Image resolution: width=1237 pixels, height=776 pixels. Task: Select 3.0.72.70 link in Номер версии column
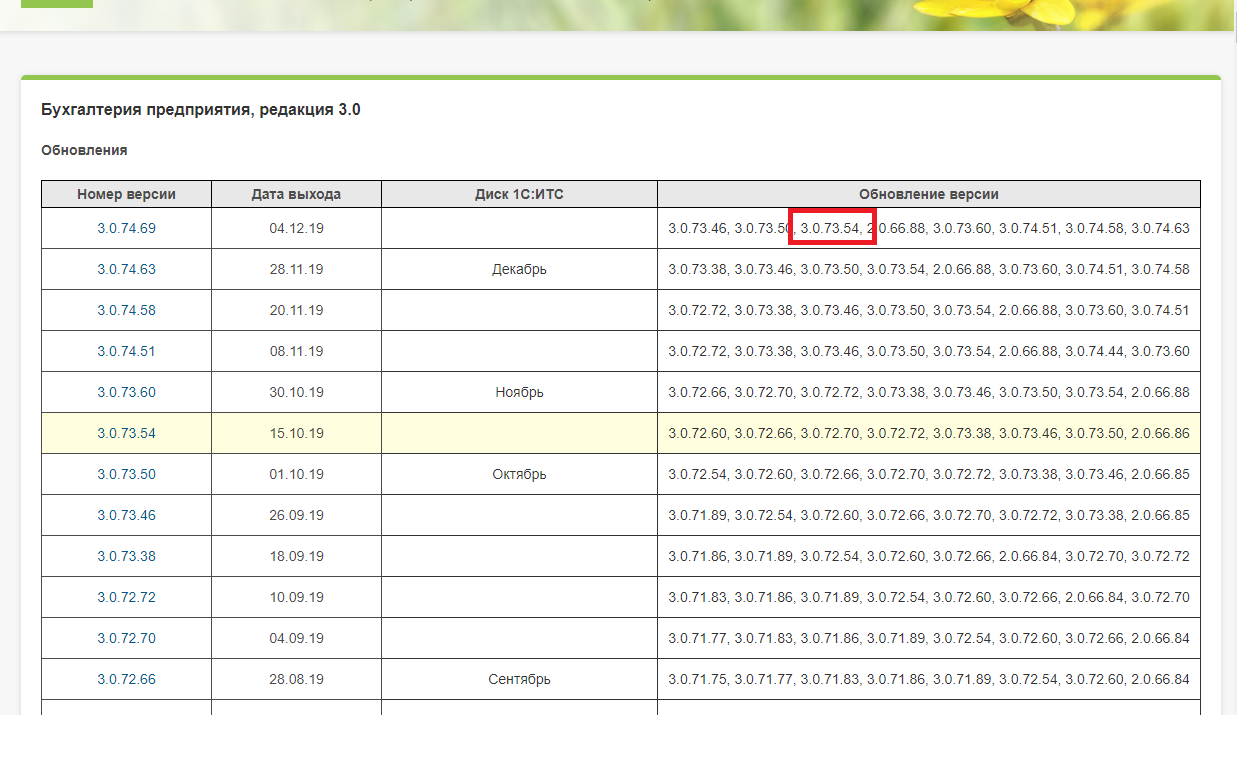126,638
